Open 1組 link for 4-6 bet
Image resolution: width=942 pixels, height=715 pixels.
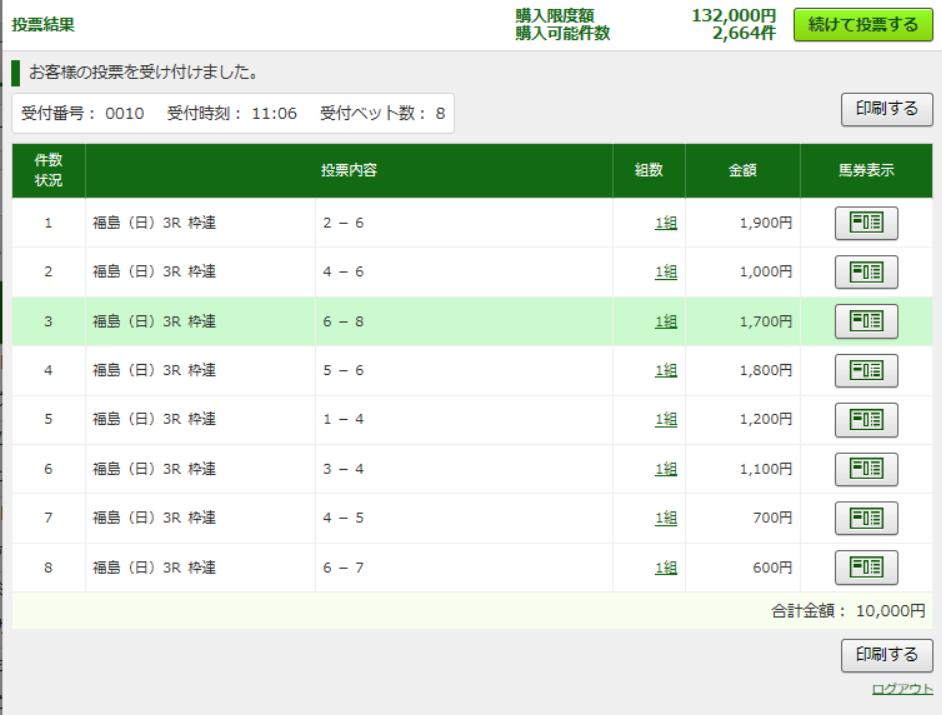pos(666,272)
